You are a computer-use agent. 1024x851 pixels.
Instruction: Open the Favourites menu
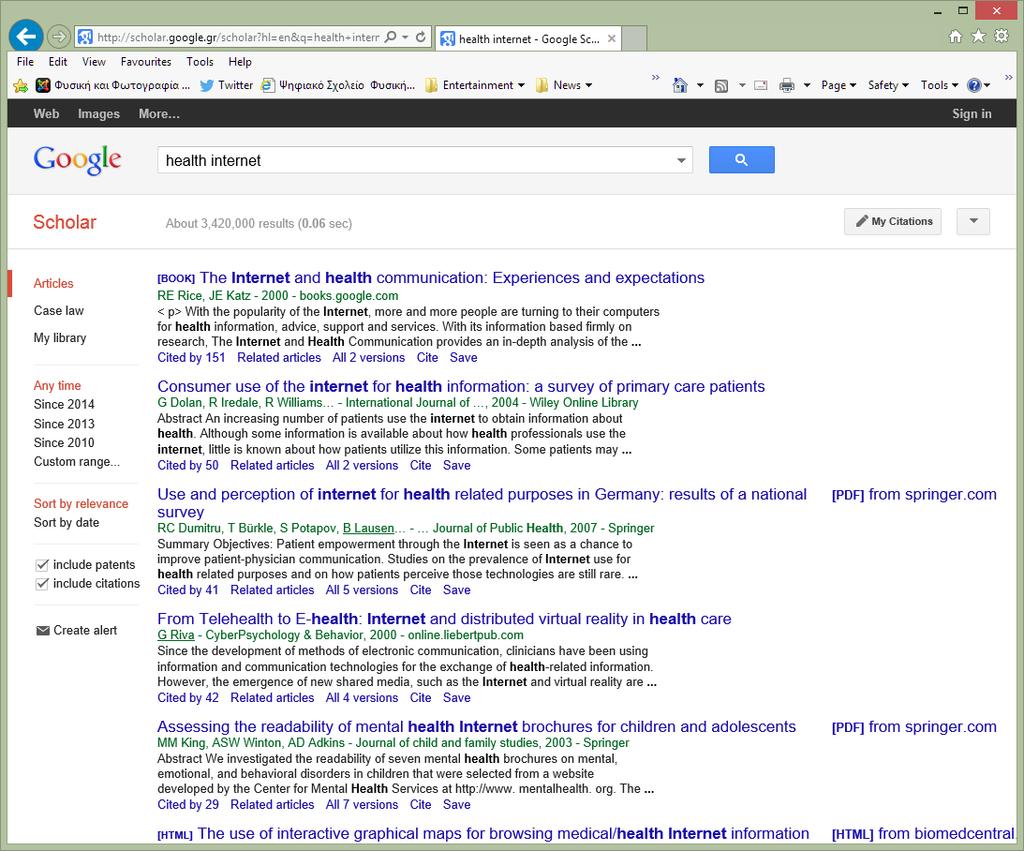(x=146, y=62)
